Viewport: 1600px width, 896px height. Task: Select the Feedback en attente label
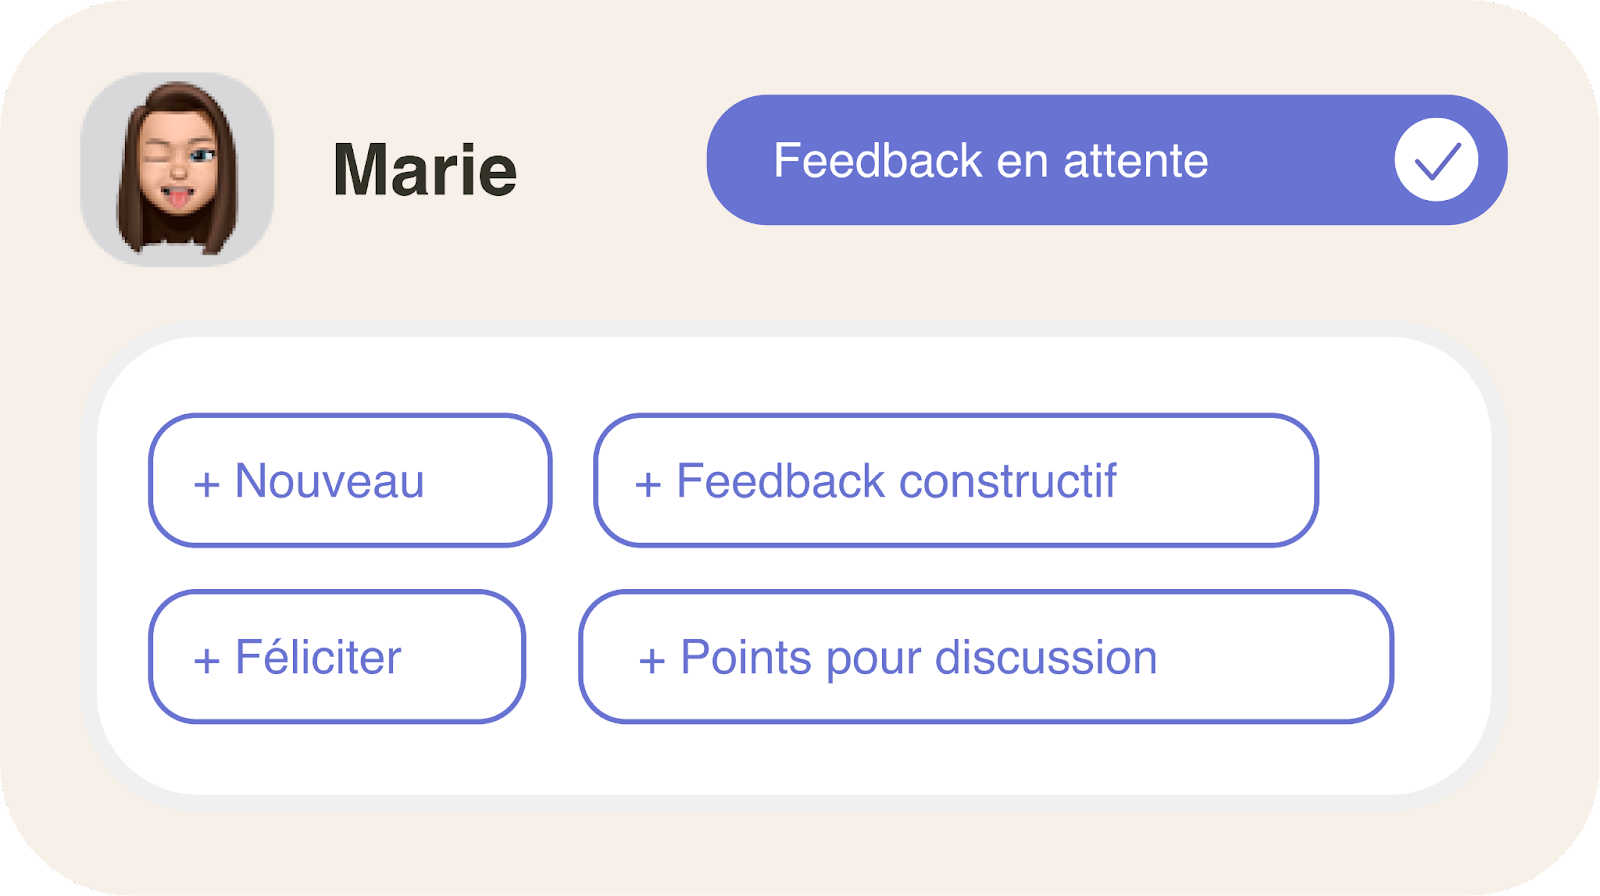pyautogui.click(x=990, y=159)
